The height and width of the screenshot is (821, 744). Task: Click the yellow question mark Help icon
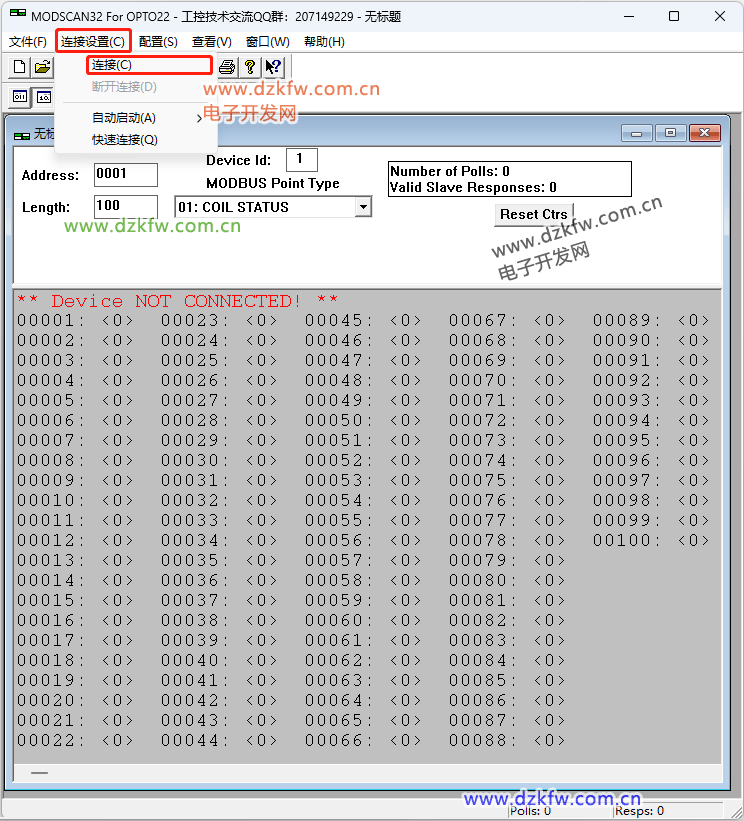[250, 67]
